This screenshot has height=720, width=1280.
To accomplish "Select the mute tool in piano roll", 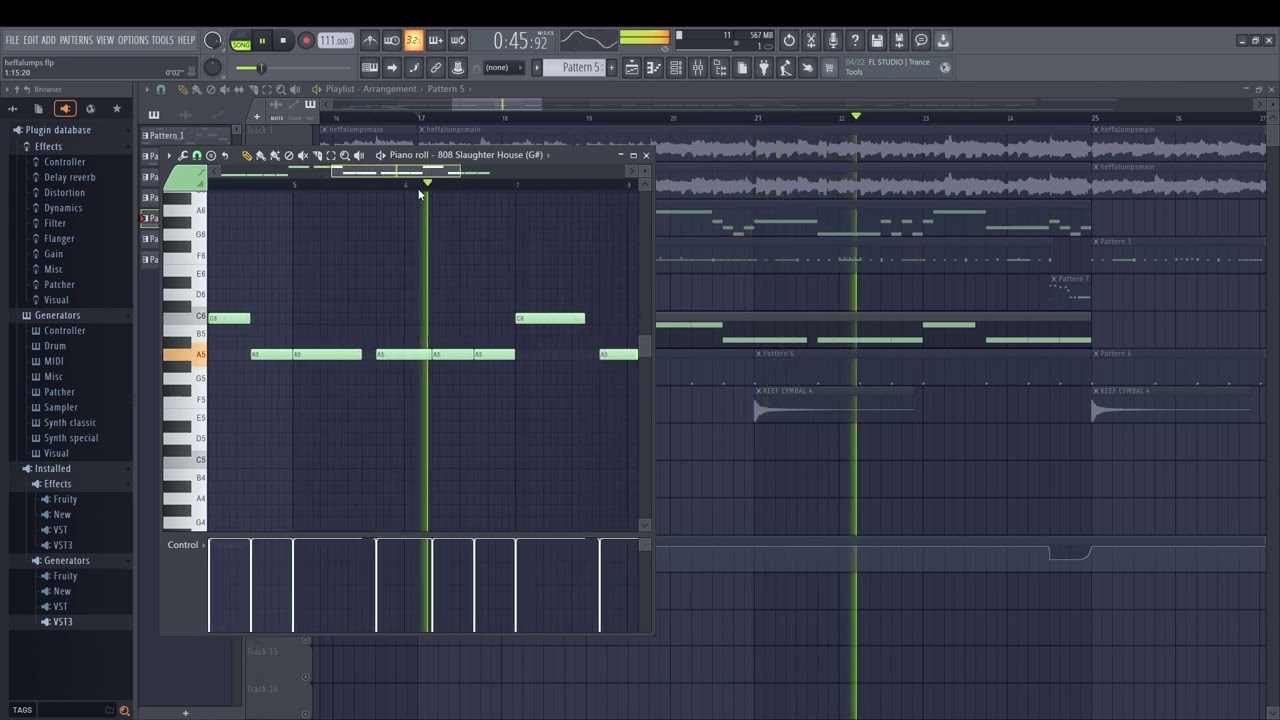I will coord(303,156).
